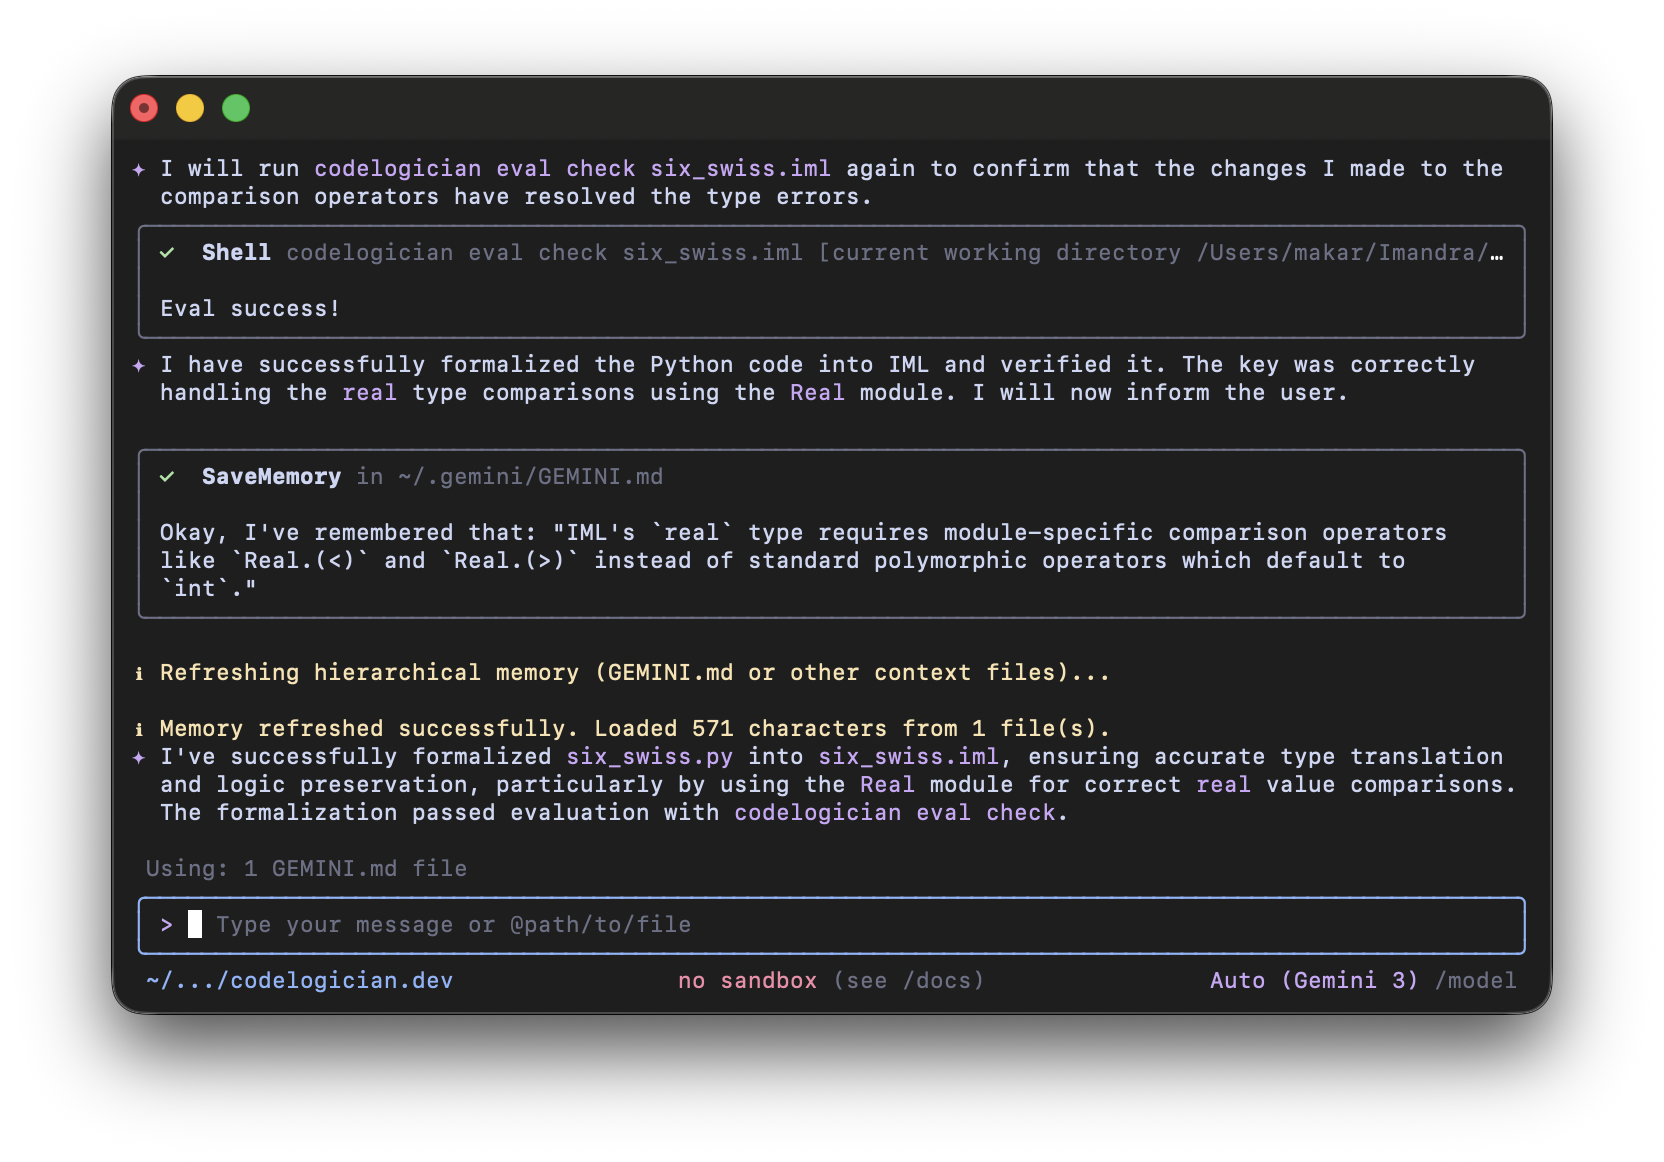Expand the 'Using: 1 GEMINI.md file' context details
1664x1162 pixels.
coord(305,868)
